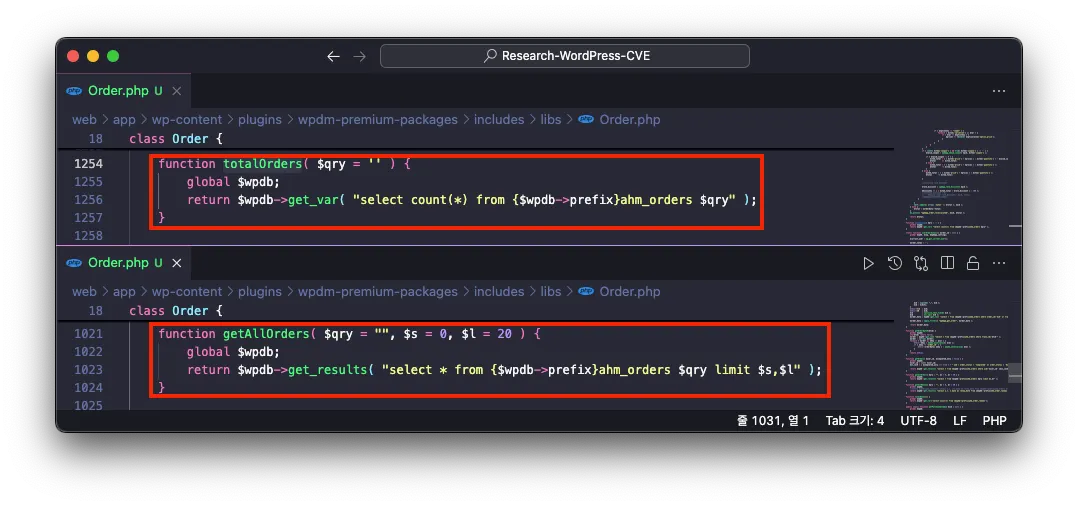Screen dimensions: 1078x506
Task: Click PHP file icon on lower tab
Action: (x=74, y=263)
